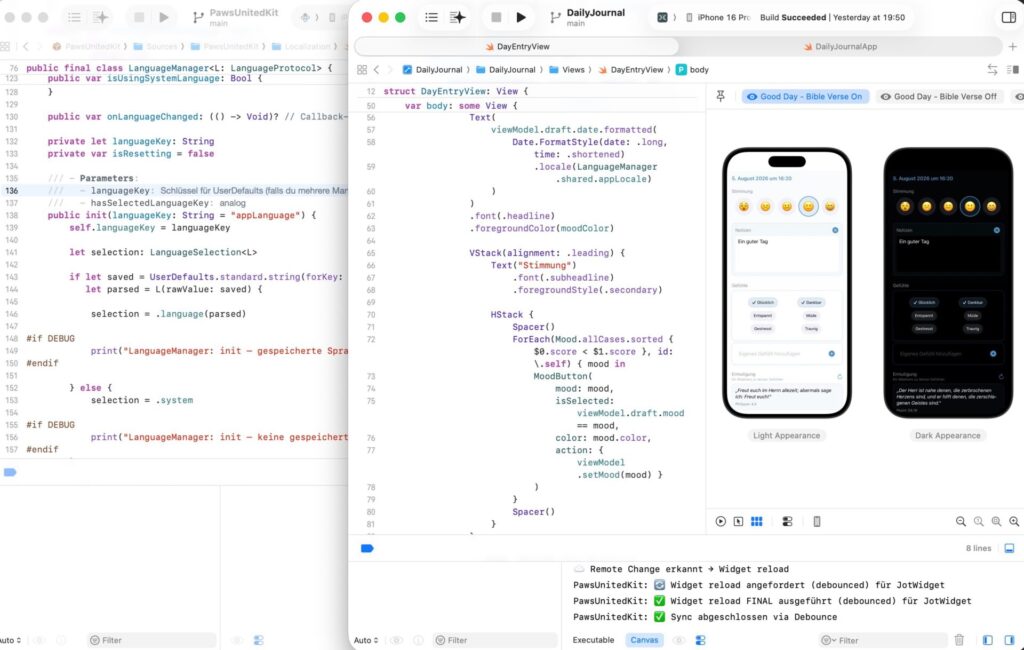The height and width of the screenshot is (650, 1024).
Task: Open related items grid menu in DailyJournal
Action: (362, 70)
